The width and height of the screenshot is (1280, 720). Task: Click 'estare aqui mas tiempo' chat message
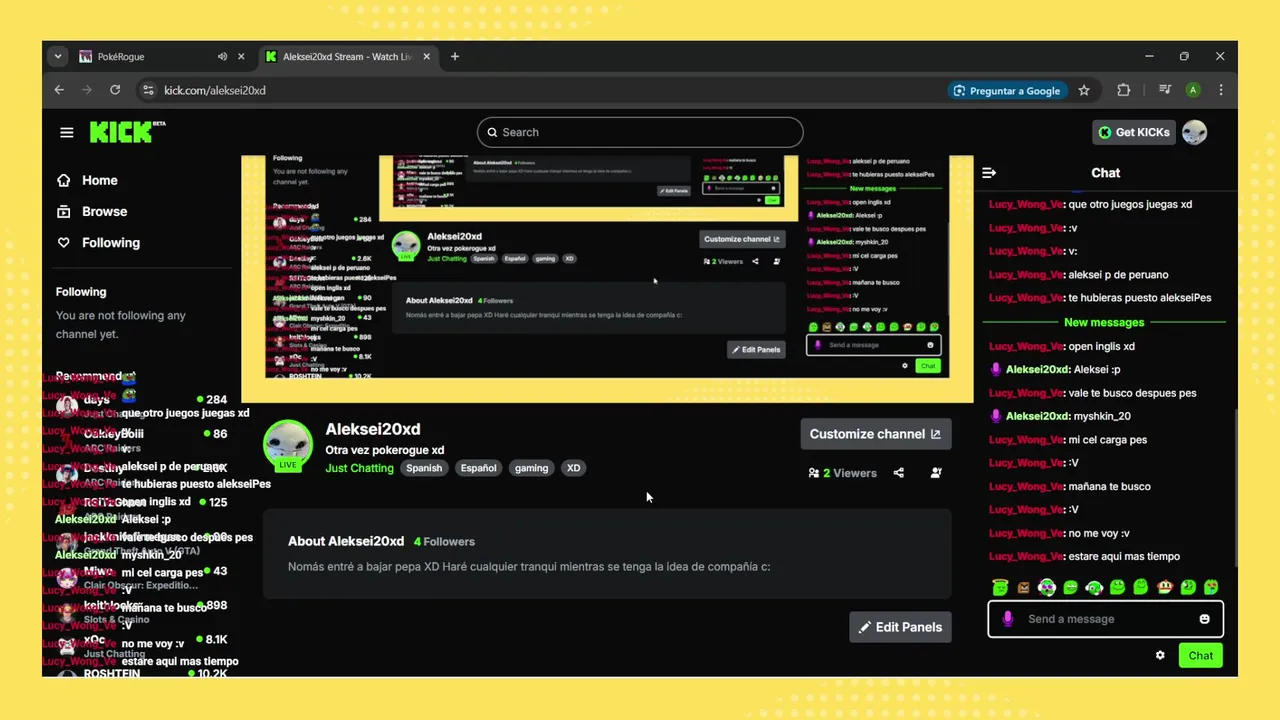click(x=1124, y=557)
